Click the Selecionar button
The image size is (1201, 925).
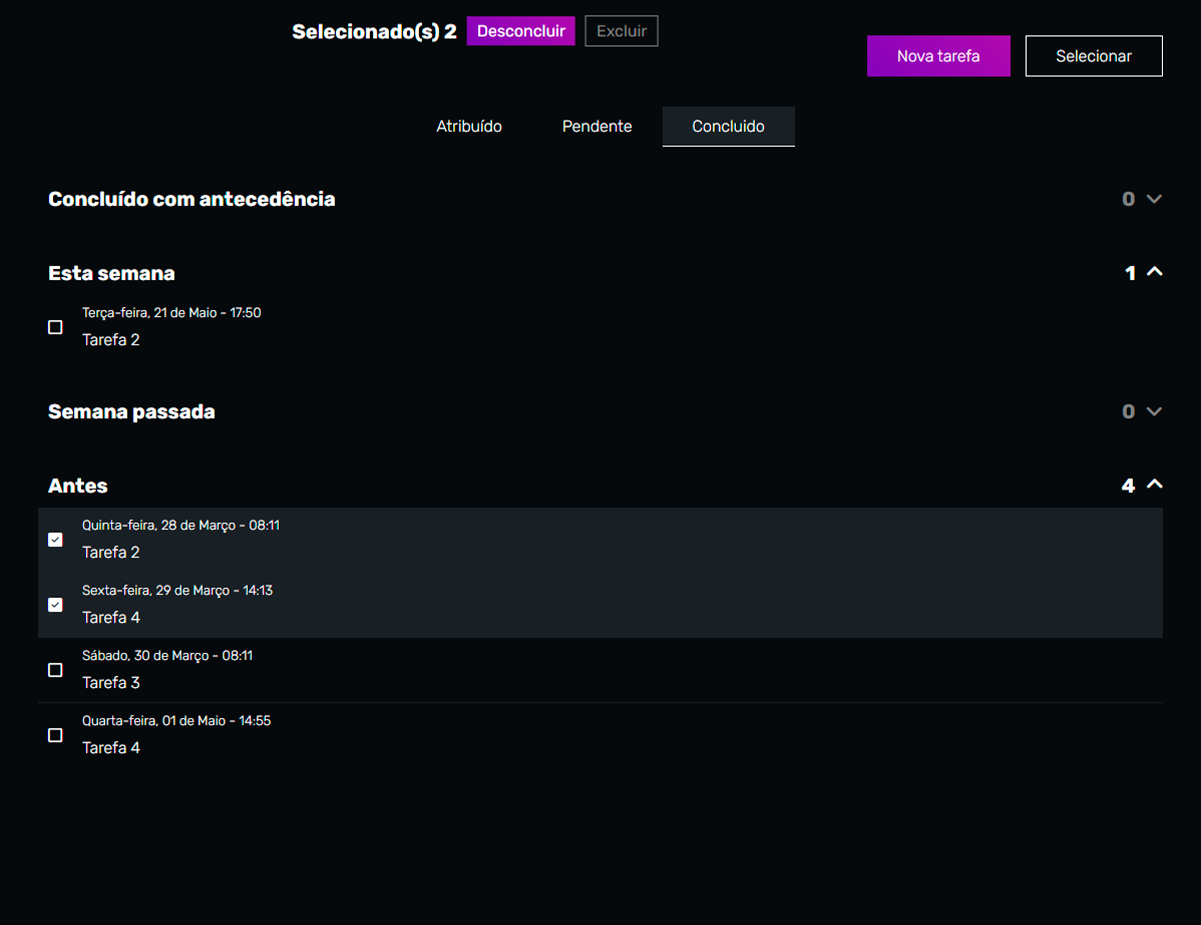coord(1094,56)
